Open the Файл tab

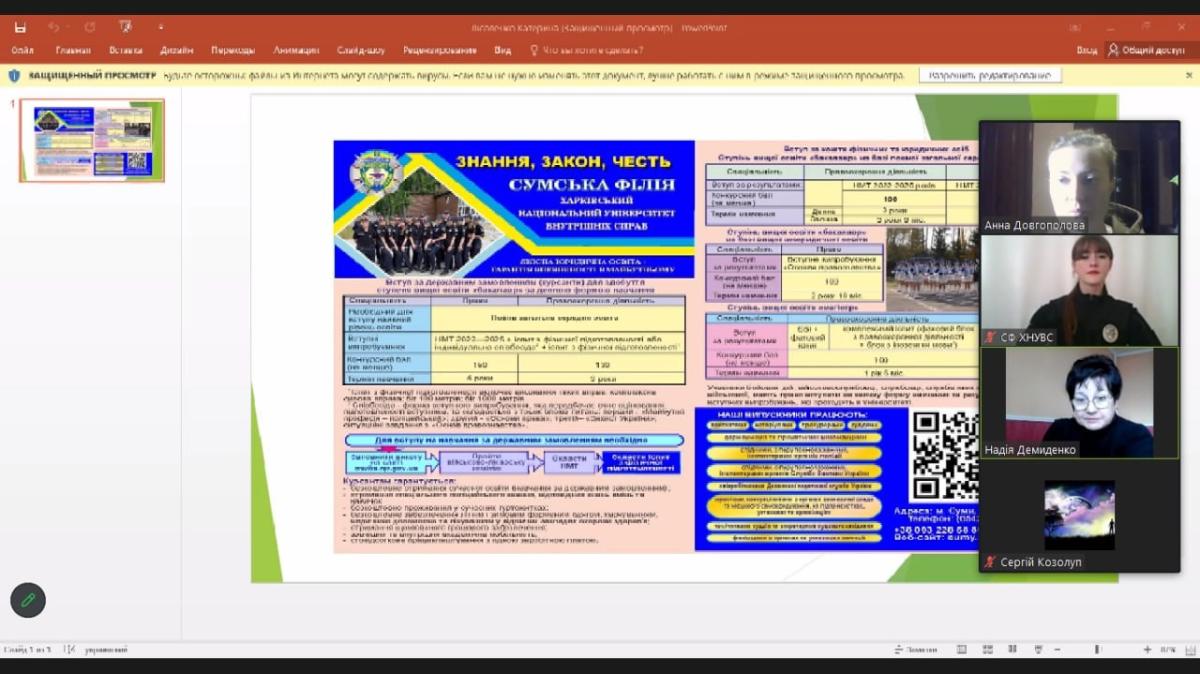click(x=22, y=50)
